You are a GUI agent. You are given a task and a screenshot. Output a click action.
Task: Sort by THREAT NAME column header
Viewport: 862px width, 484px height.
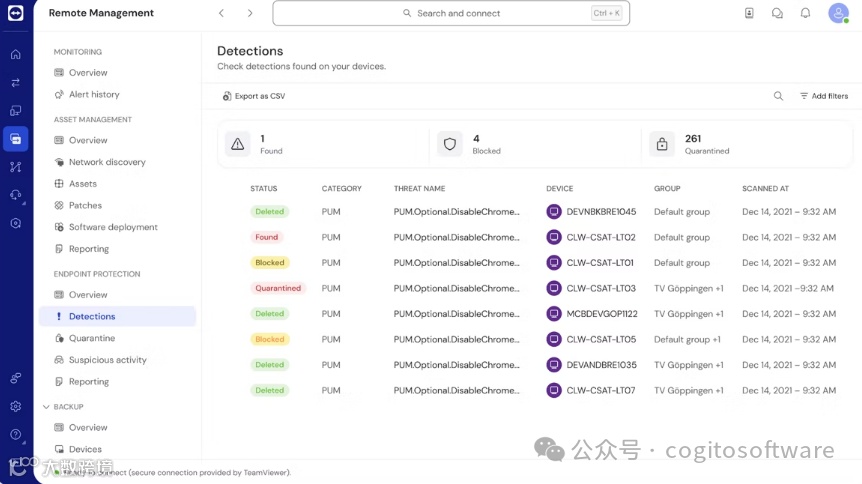419,188
